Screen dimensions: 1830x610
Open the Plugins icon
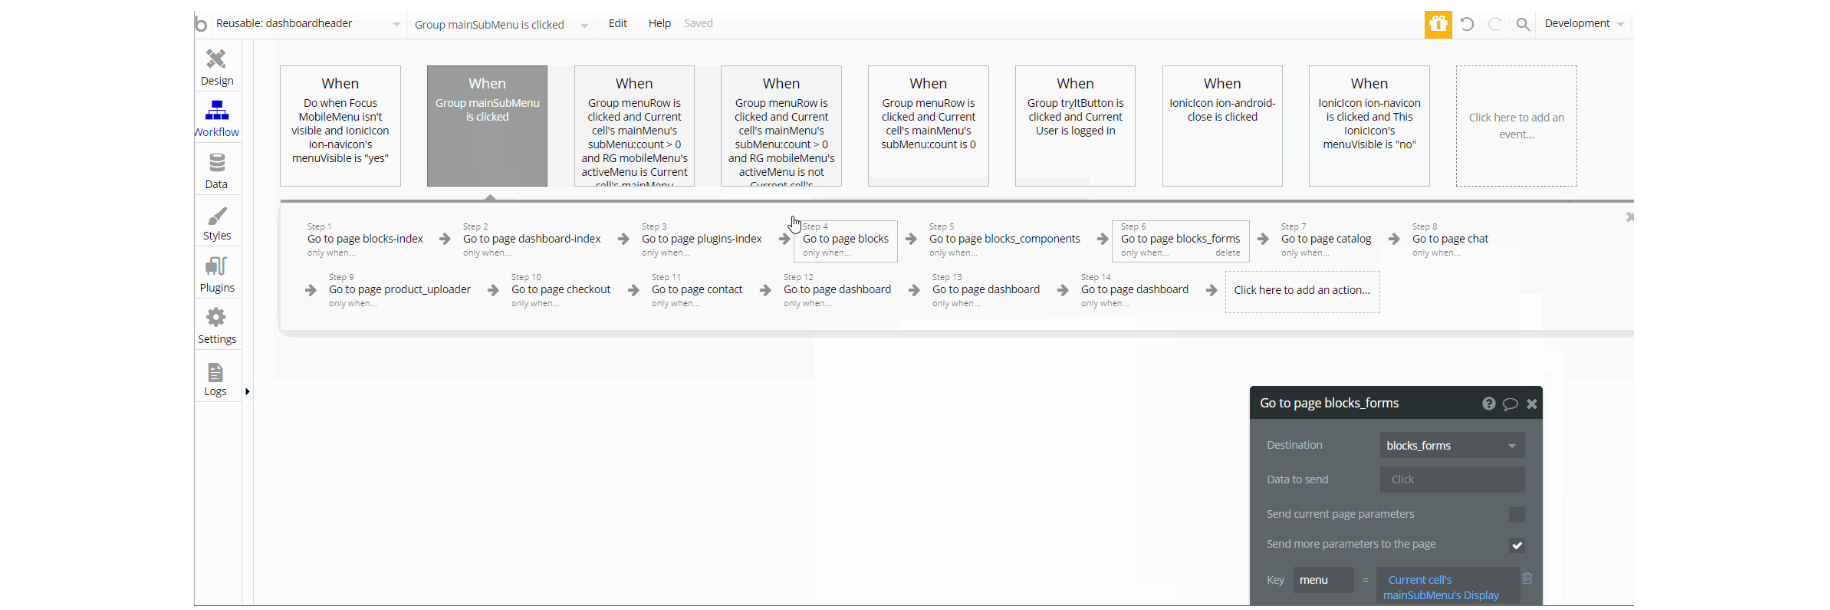point(216,266)
